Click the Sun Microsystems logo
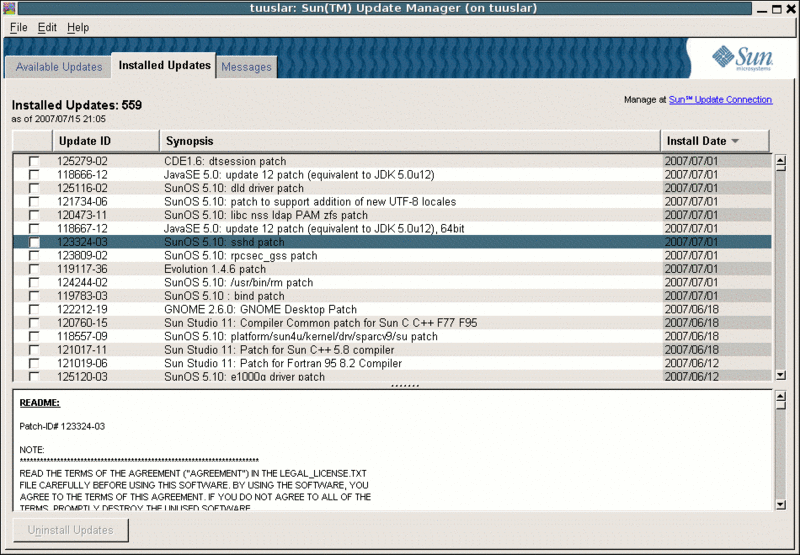Image resolution: width=800 pixels, height=555 pixels. [742, 58]
